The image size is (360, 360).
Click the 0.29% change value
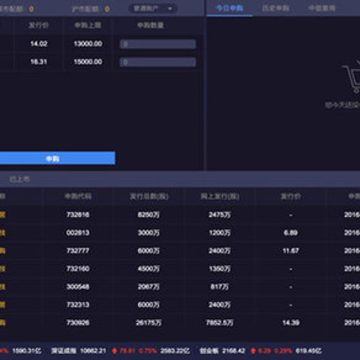[283, 351]
